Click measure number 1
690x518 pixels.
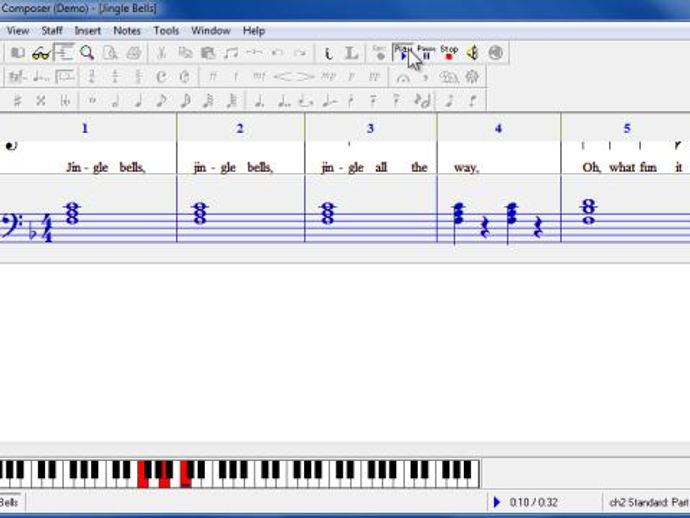85,129
